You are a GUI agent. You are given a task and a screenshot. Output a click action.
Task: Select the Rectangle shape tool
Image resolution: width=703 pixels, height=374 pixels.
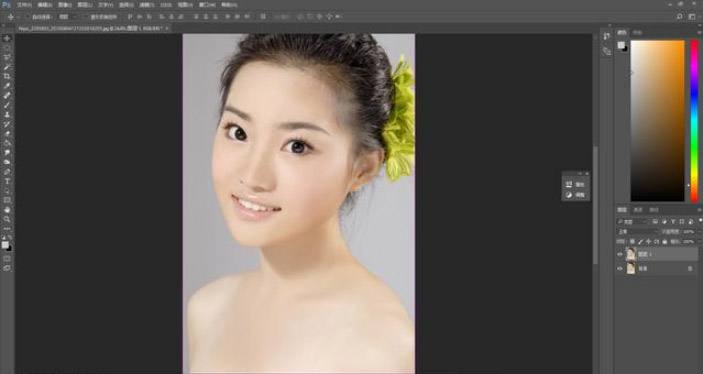click(7, 200)
